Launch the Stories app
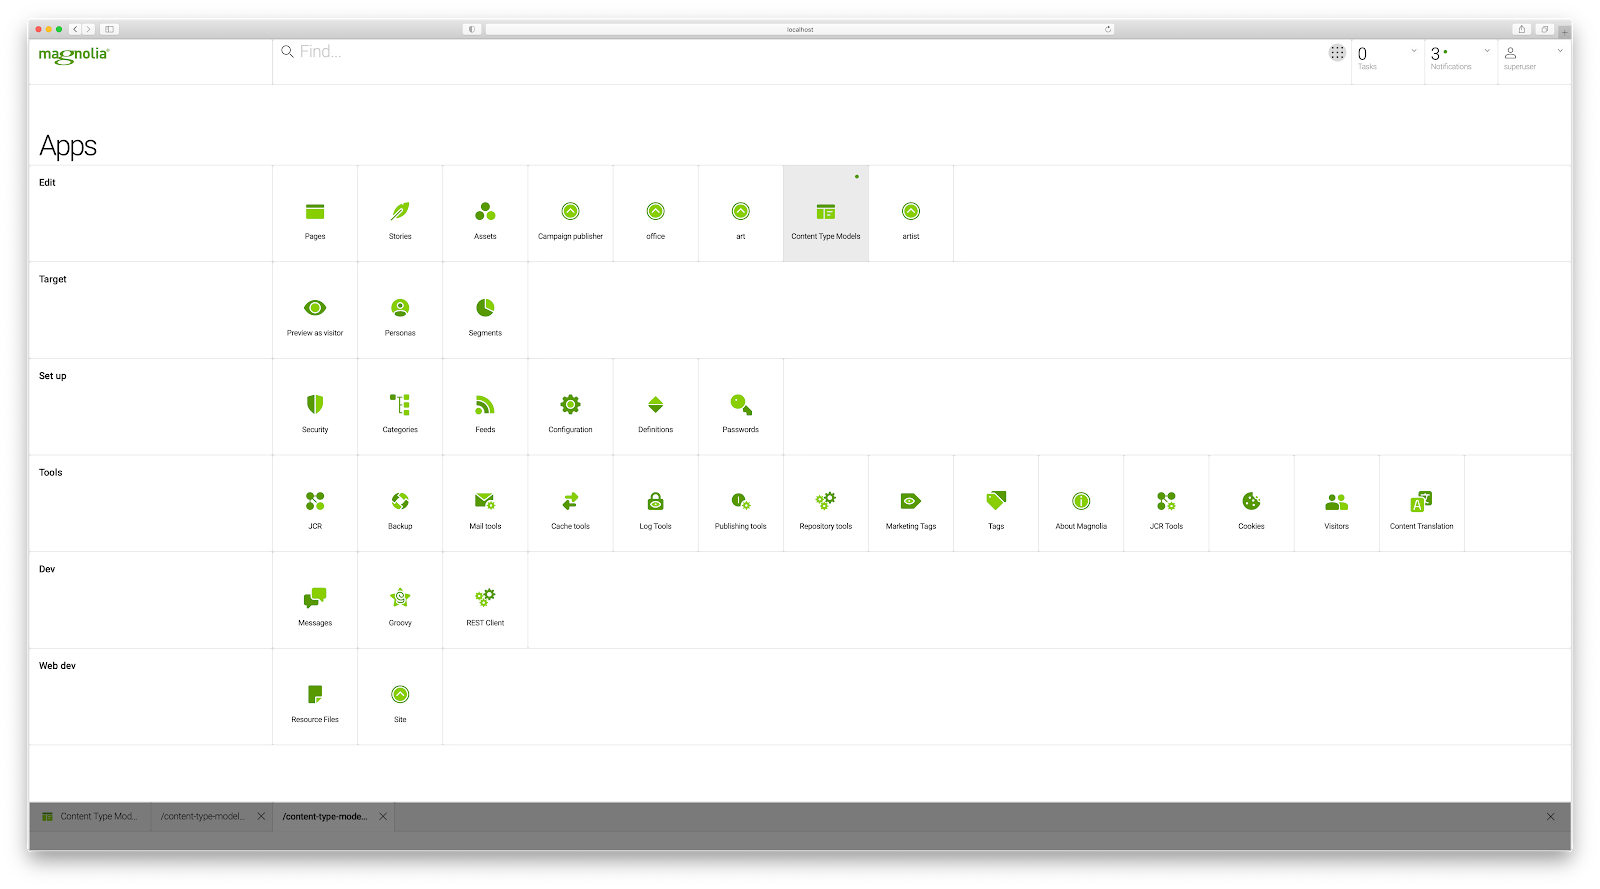 [400, 214]
